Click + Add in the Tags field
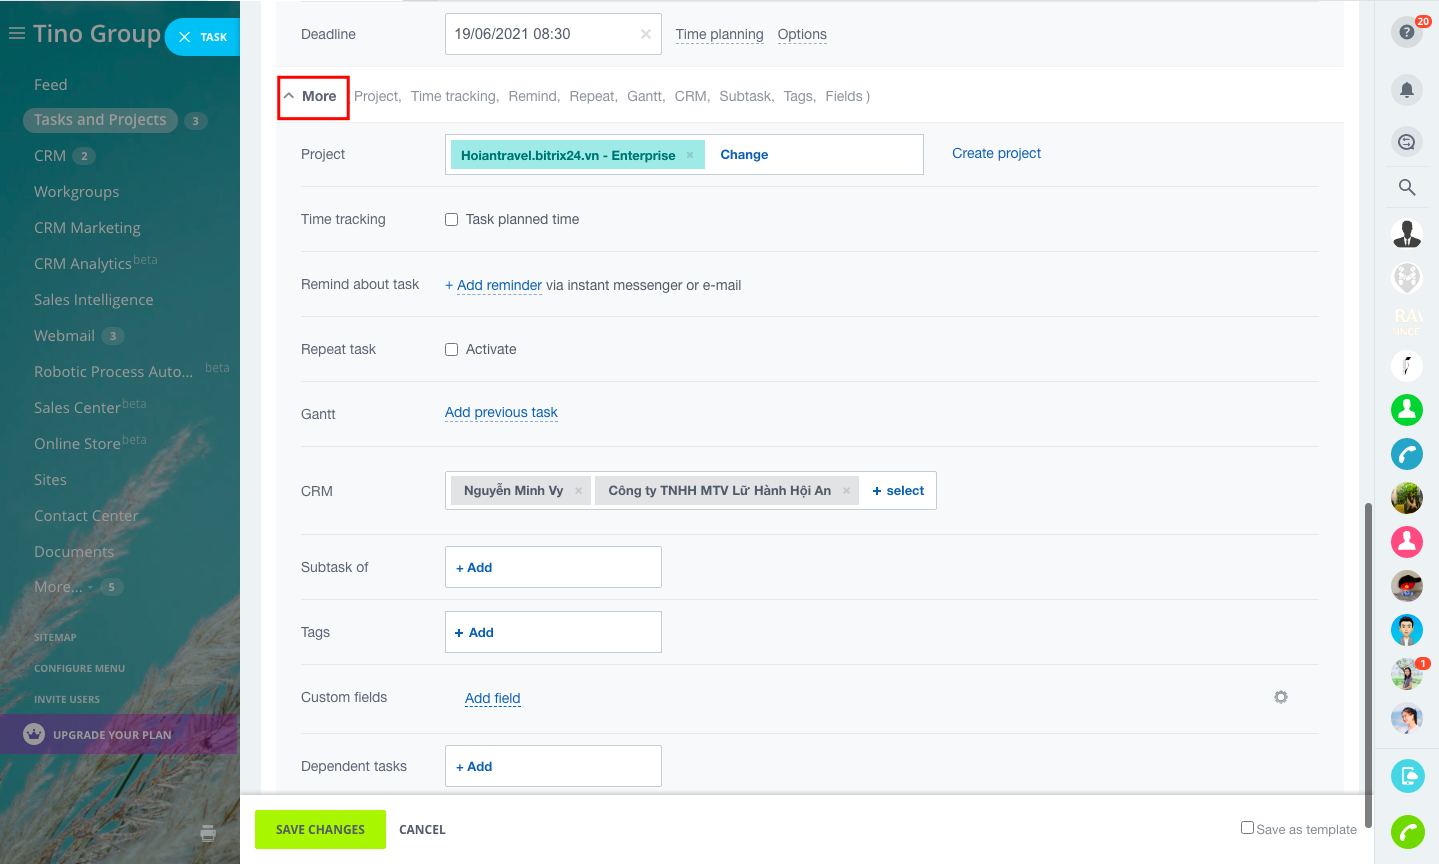The width and height of the screenshot is (1439, 864). pyautogui.click(x=474, y=632)
